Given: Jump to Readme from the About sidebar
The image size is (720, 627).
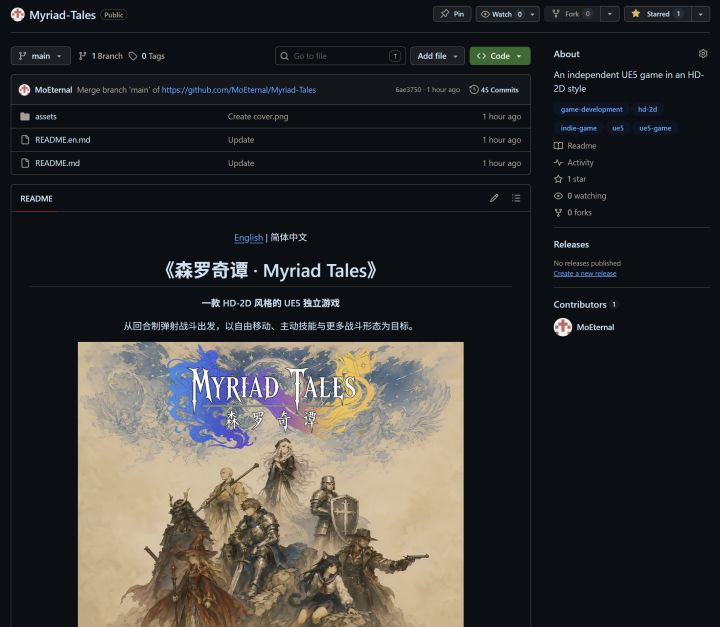Looking at the screenshot, I should click(x=575, y=146).
